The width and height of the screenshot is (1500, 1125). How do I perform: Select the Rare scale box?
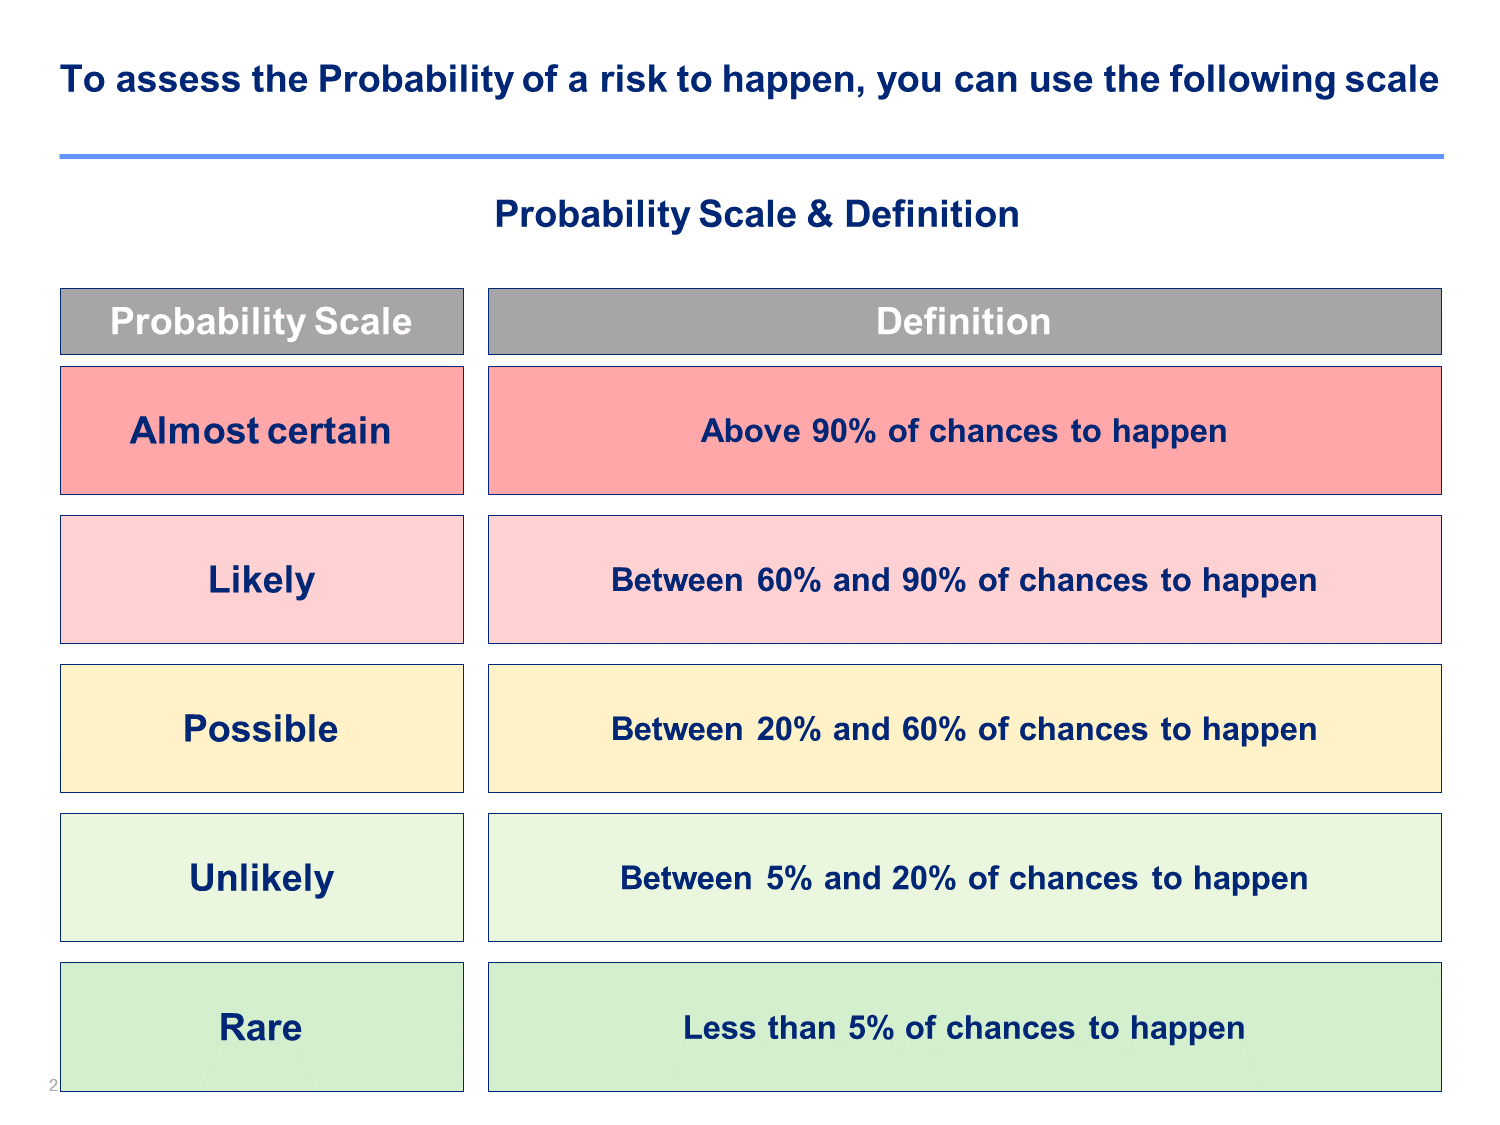coord(262,1026)
